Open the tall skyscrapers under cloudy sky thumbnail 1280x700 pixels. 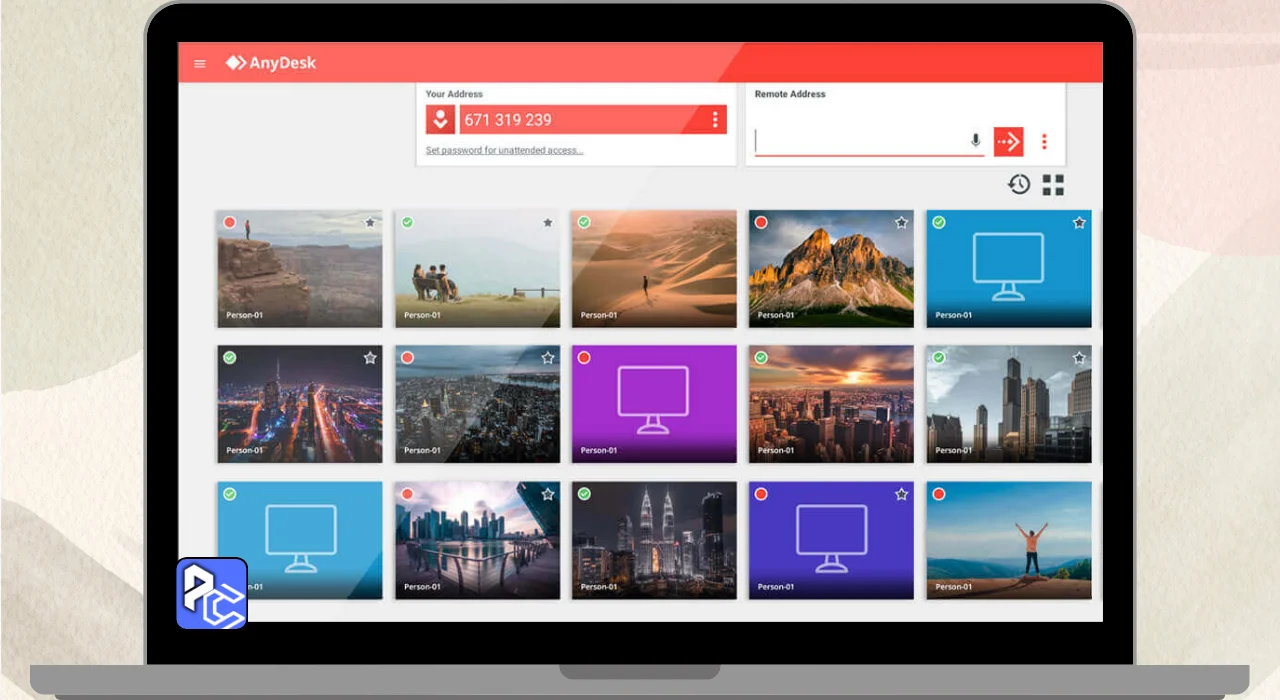click(1008, 404)
